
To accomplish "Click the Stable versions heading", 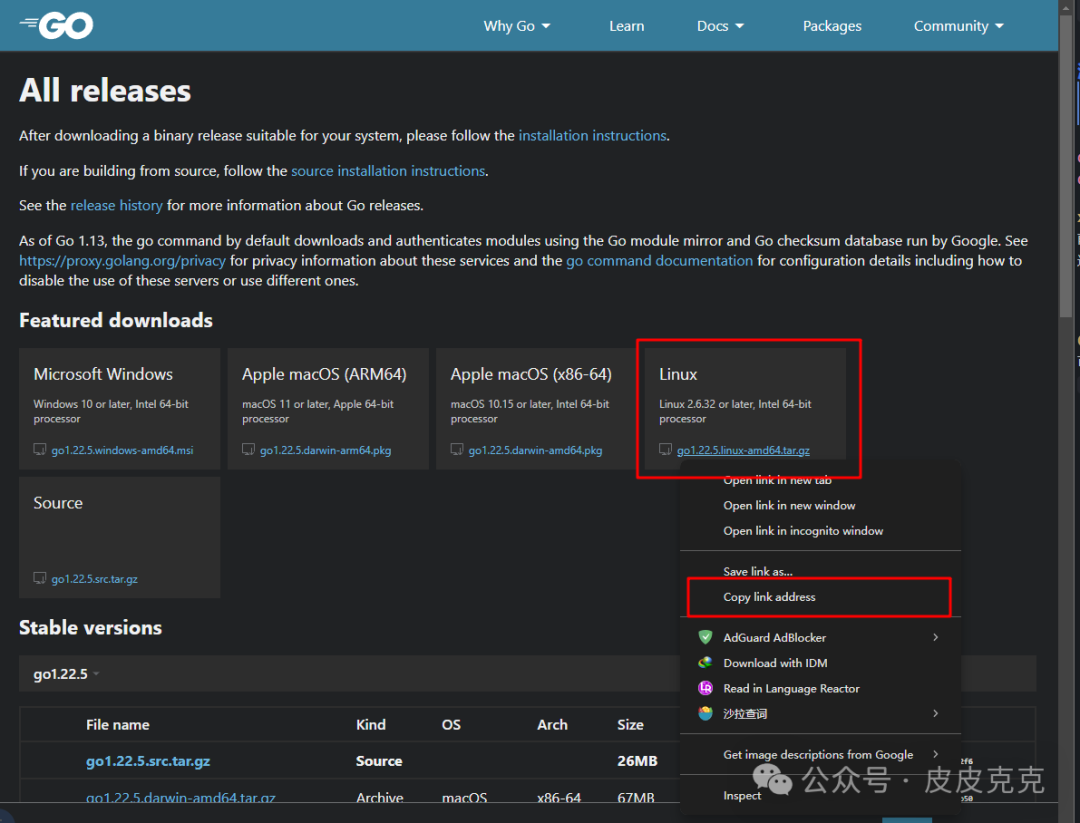I will pos(90,627).
